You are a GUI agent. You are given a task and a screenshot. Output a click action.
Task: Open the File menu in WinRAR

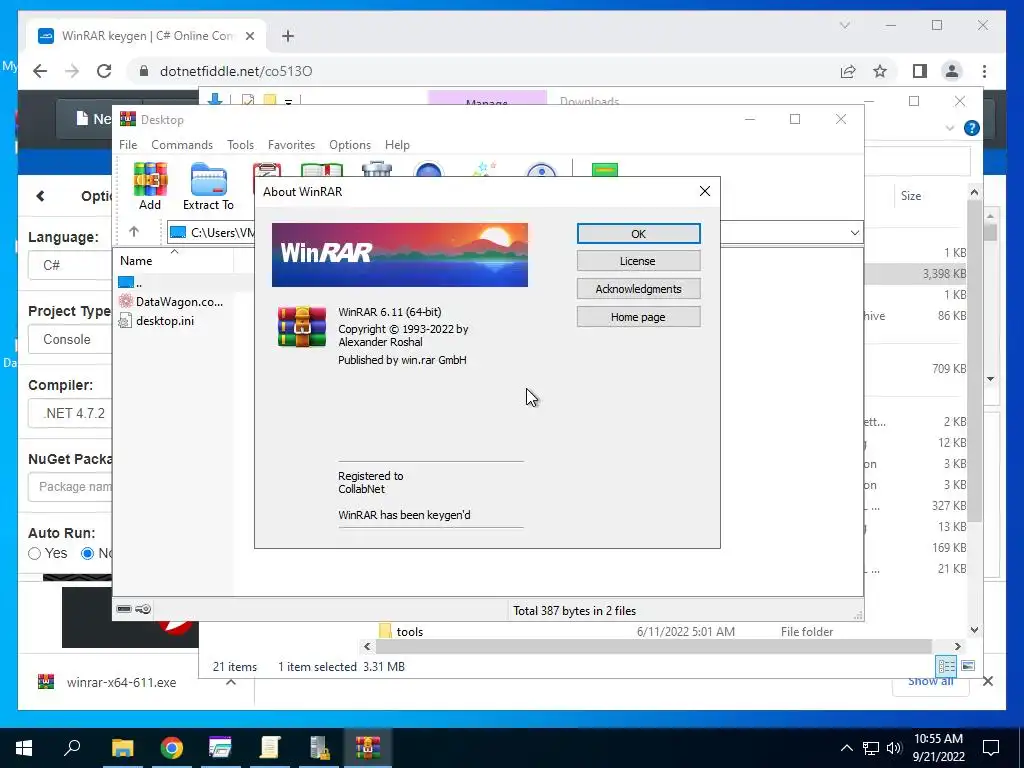(x=128, y=144)
